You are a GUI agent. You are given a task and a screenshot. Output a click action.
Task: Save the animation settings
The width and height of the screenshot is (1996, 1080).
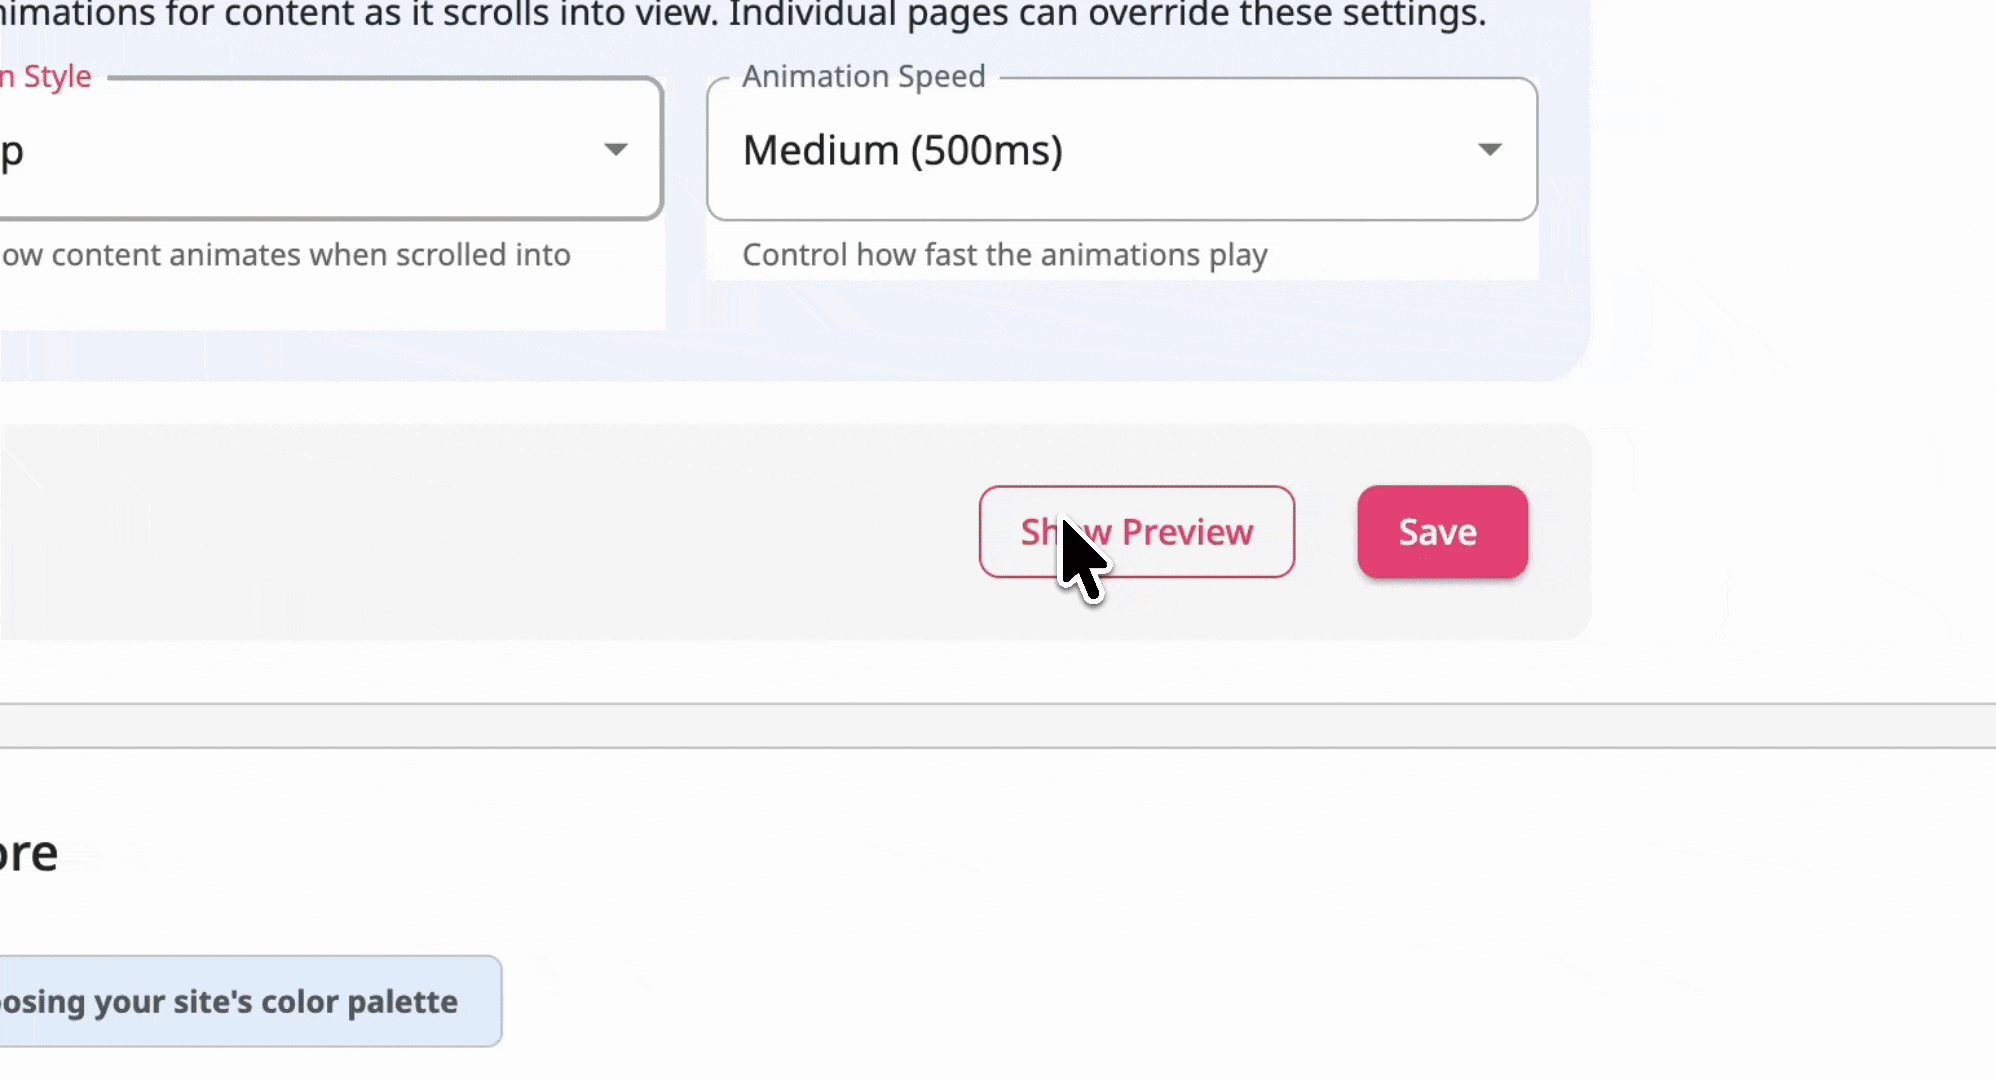tap(1442, 532)
